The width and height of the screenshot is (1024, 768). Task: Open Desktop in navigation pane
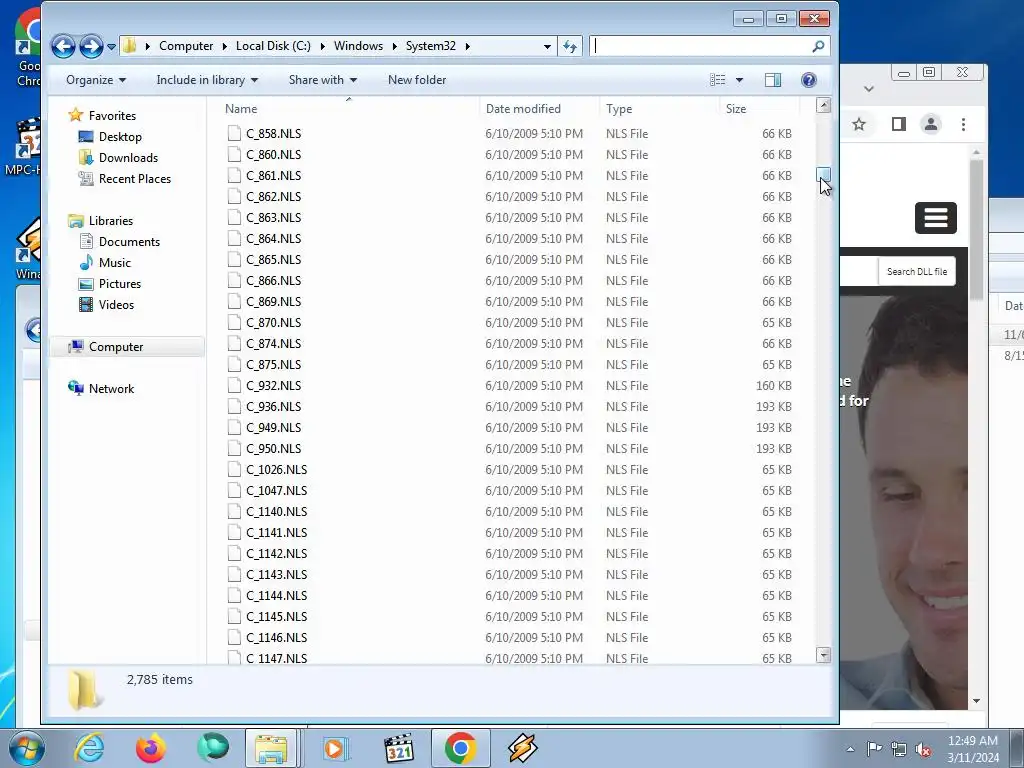click(120, 136)
